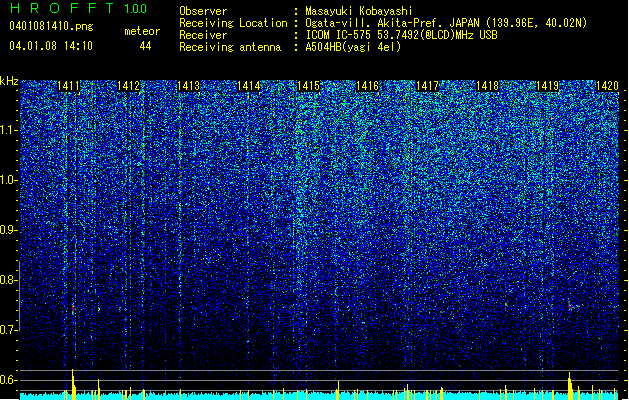Click the tall yellow peak near 1419

click(x=570, y=386)
